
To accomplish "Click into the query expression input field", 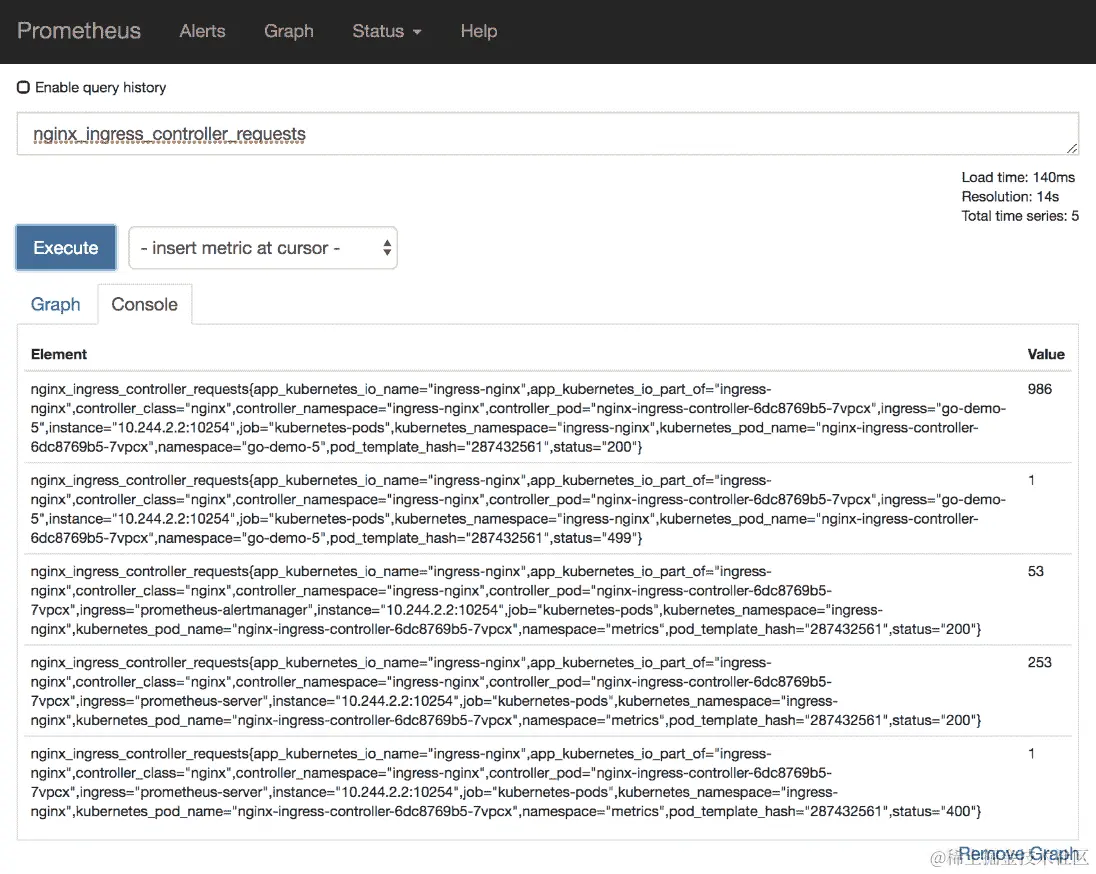I will point(547,134).
